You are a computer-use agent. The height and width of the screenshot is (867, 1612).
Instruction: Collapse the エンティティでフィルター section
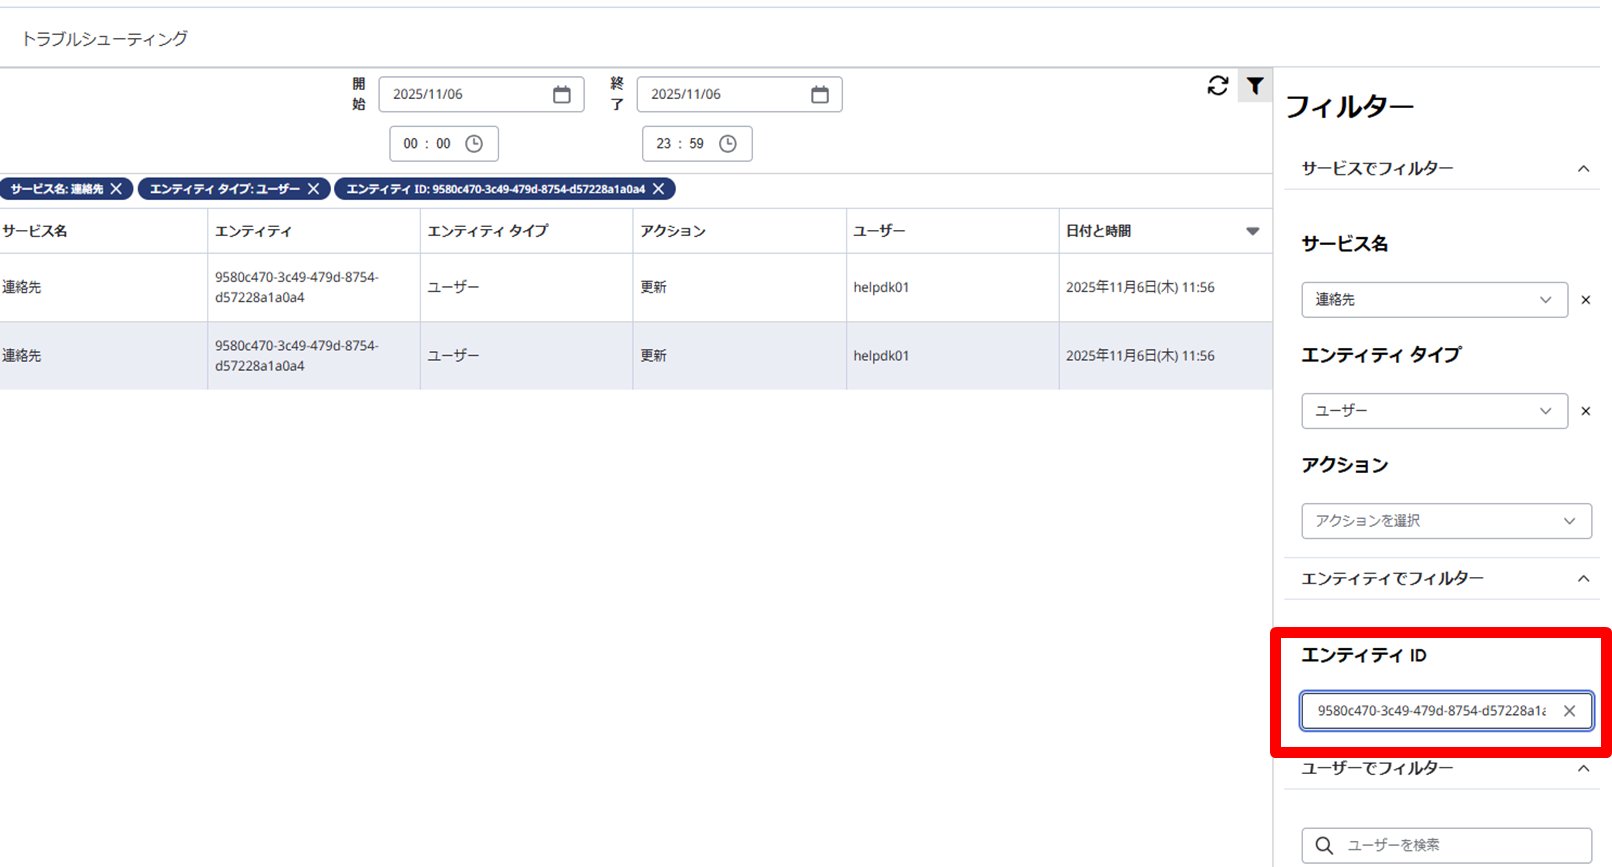click(1583, 579)
